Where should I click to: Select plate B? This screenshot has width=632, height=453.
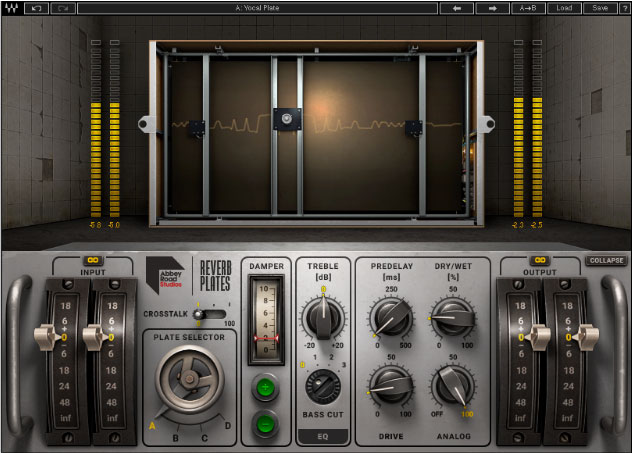[x=176, y=438]
